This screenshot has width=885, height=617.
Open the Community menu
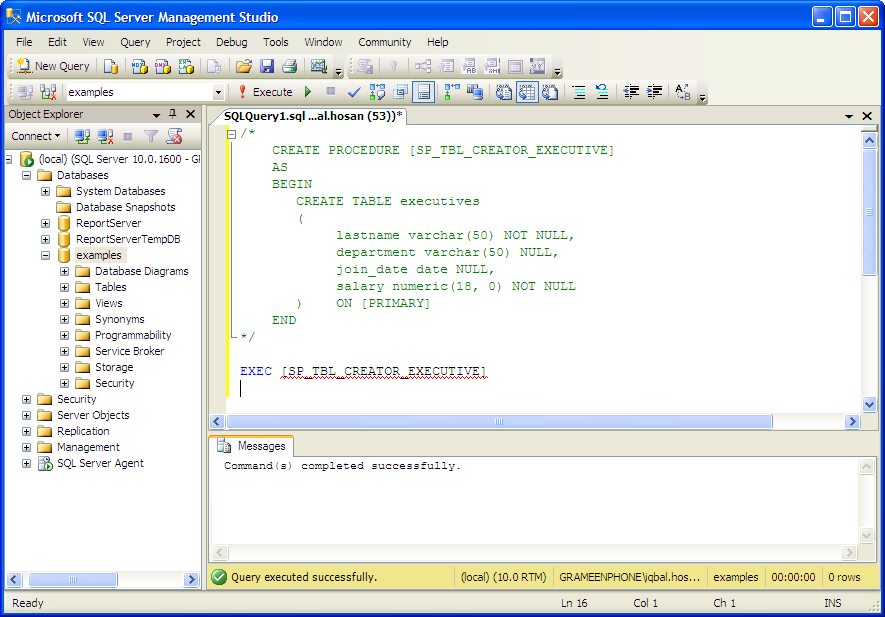click(x=384, y=42)
